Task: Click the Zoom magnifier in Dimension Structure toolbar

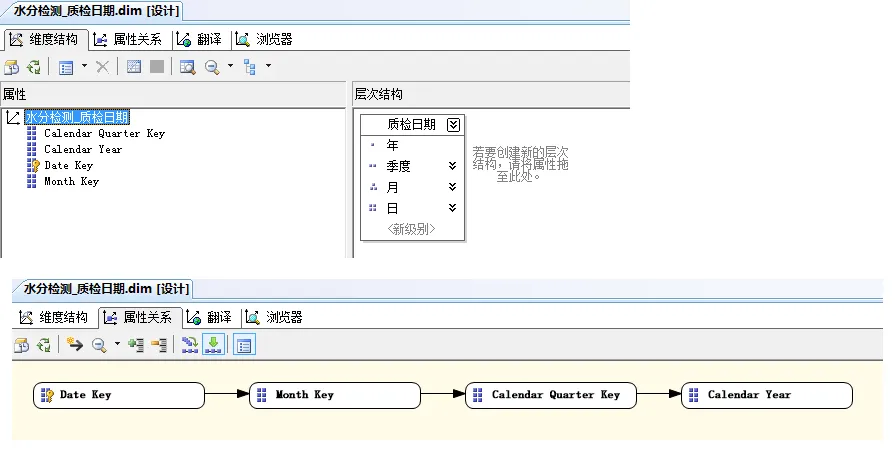Action: tap(212, 67)
